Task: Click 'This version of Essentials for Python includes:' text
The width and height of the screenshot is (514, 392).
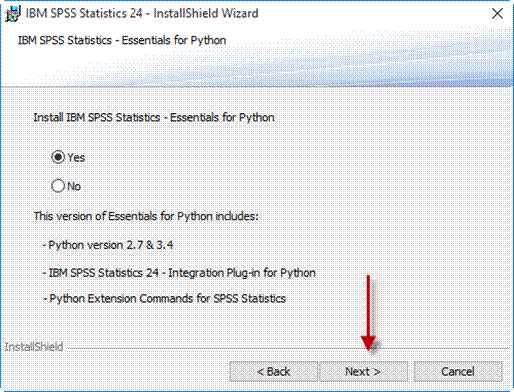Action: pyautogui.click(x=146, y=216)
